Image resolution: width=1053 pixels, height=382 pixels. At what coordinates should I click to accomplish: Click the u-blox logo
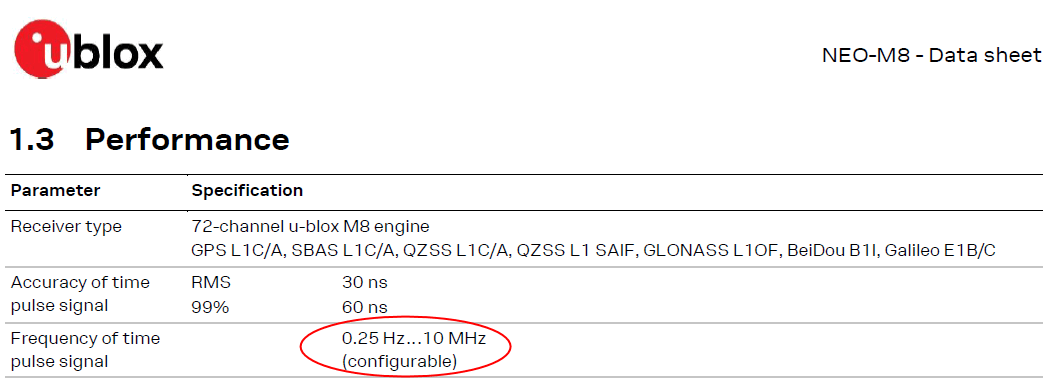coord(89,50)
